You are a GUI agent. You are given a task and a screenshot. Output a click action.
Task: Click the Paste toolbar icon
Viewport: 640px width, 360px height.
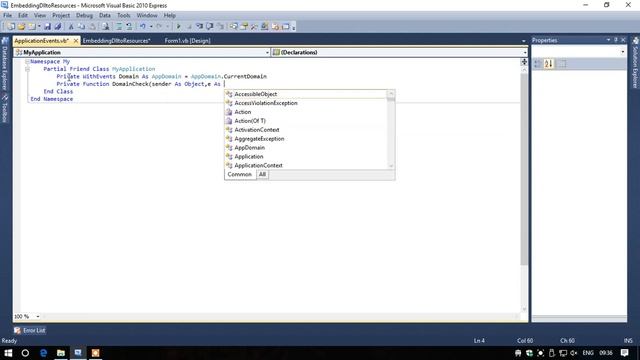93,27
